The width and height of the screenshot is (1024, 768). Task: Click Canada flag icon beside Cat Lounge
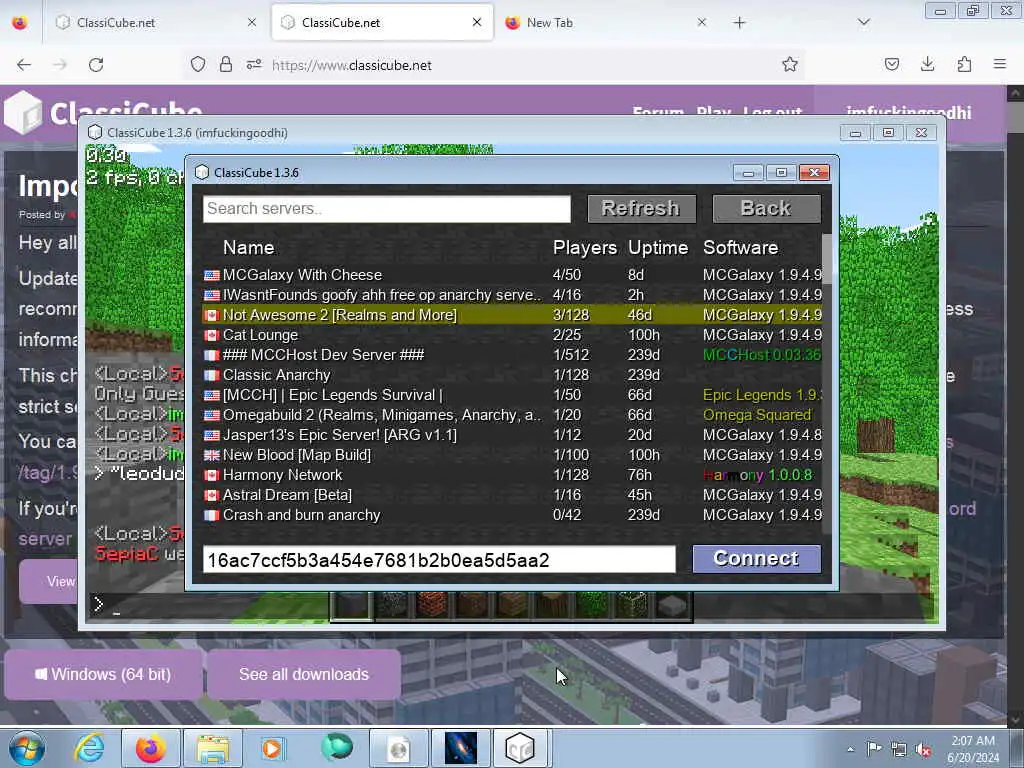coord(212,336)
